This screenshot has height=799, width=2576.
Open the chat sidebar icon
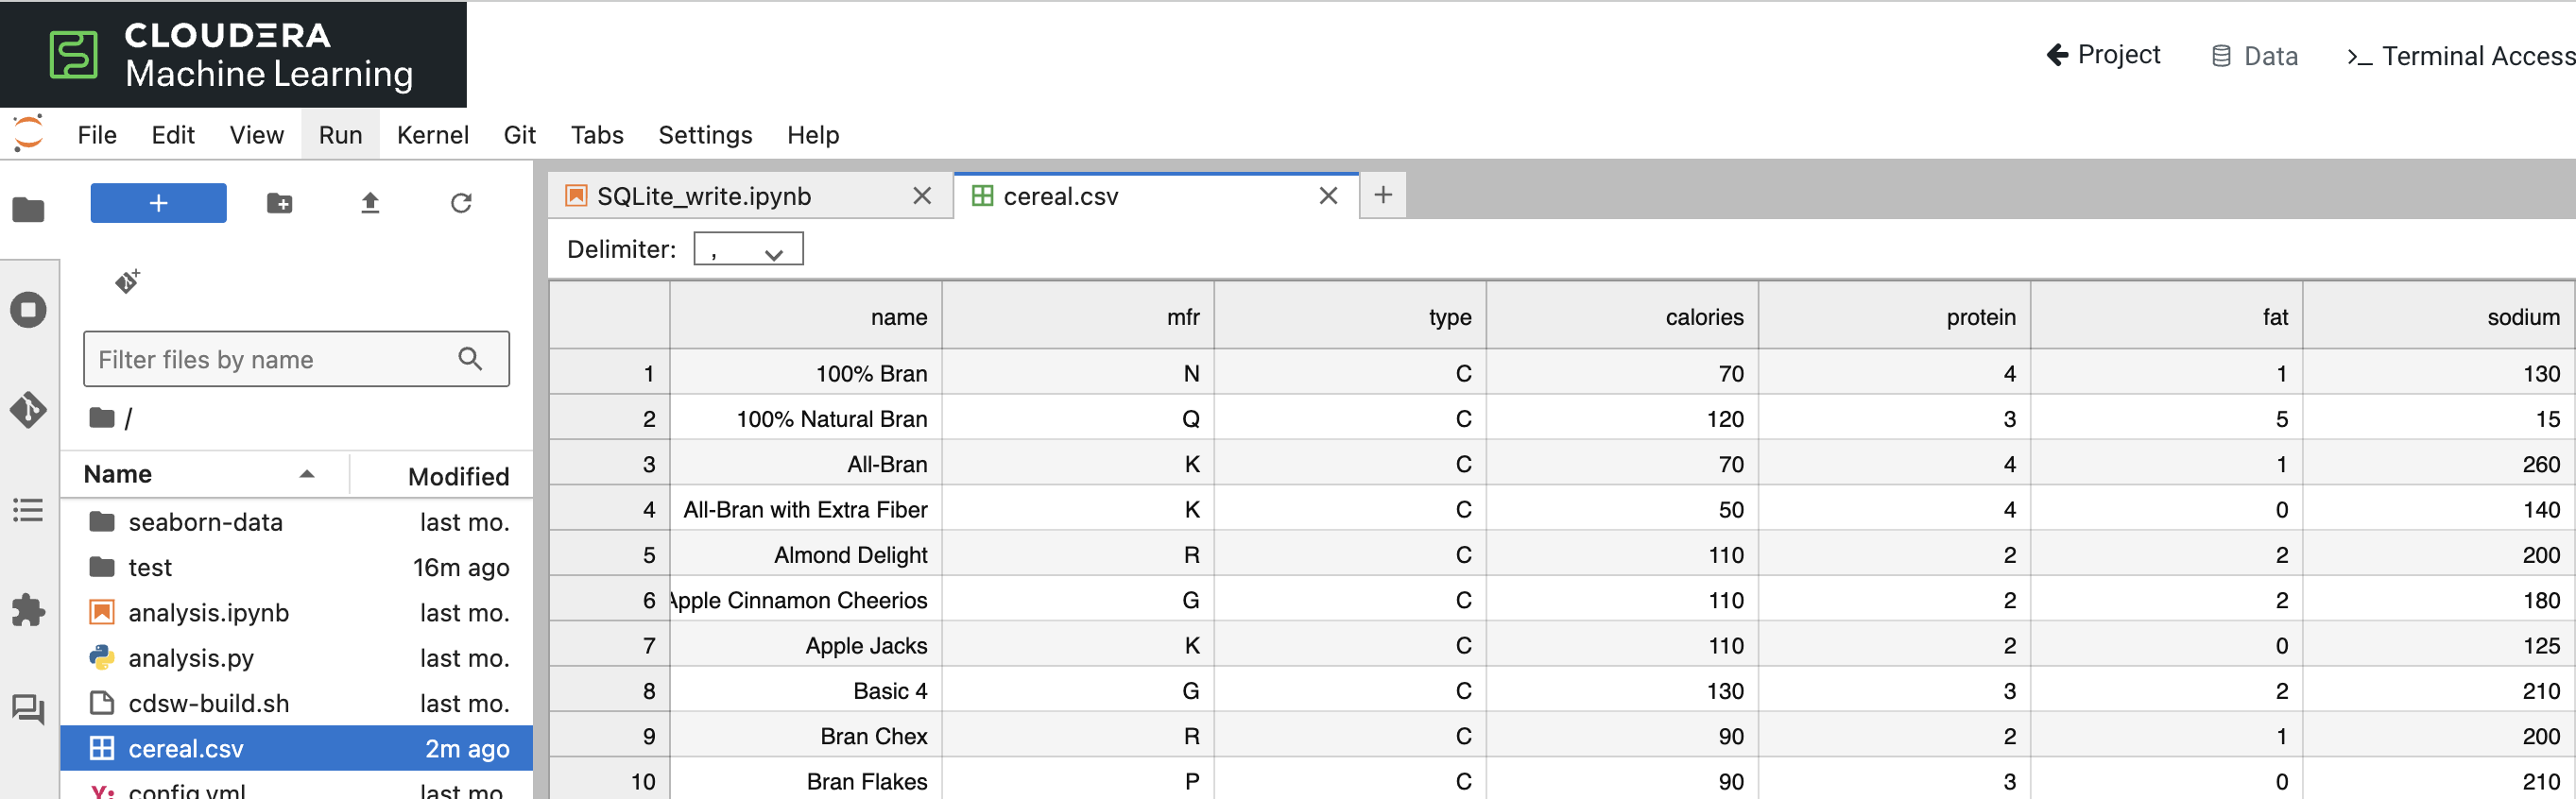[x=28, y=710]
